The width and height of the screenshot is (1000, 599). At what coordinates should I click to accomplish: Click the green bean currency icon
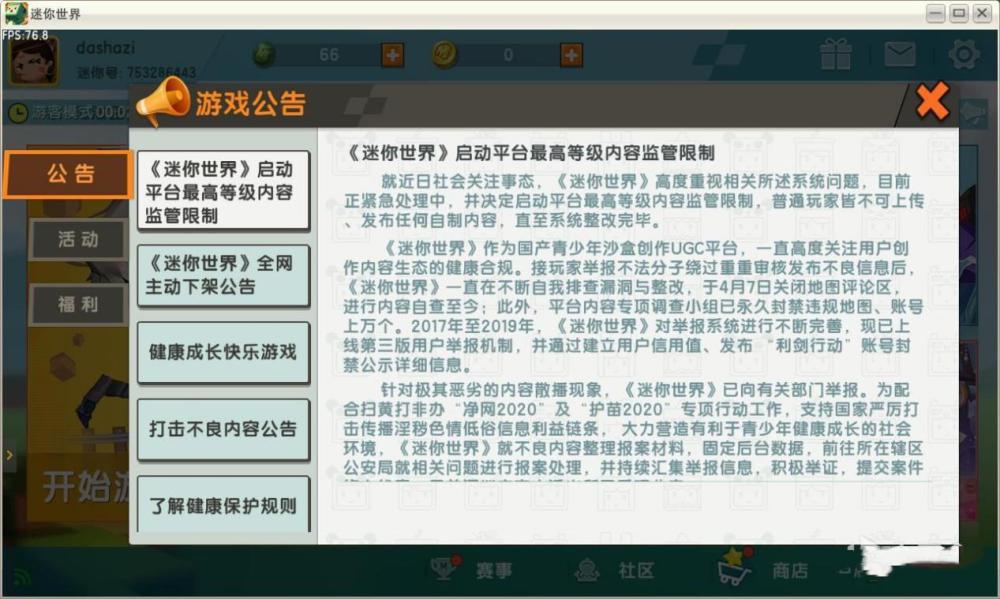pos(264,55)
